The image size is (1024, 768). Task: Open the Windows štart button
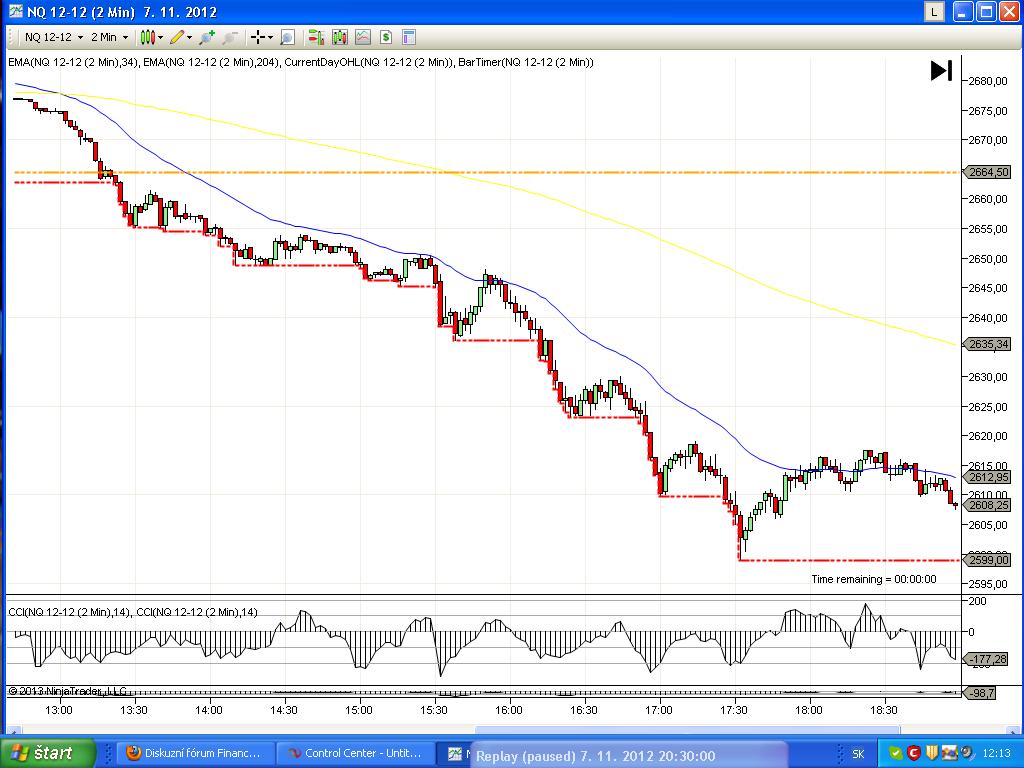[48, 753]
